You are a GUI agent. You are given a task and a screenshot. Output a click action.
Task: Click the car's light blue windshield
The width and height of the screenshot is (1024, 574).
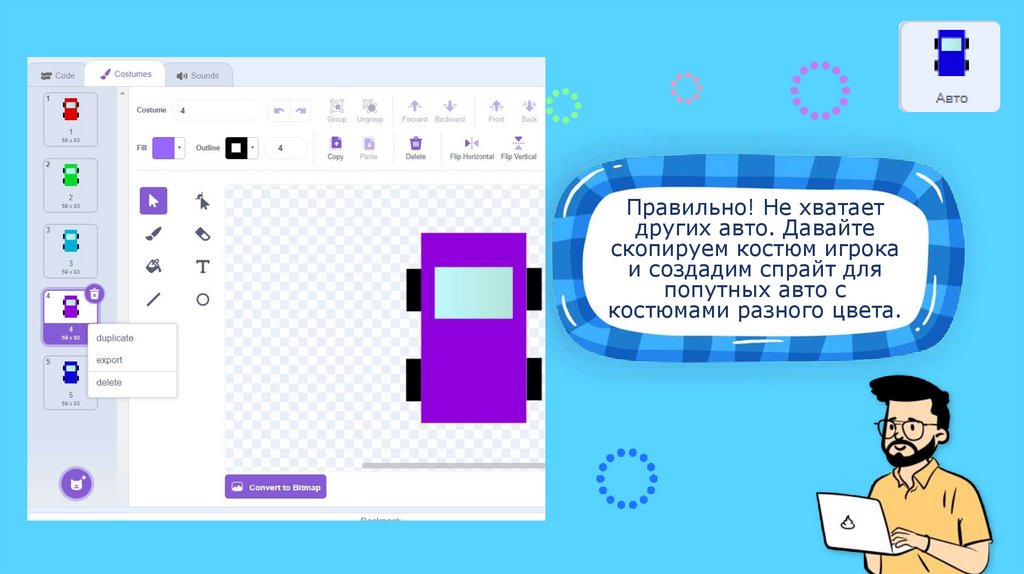point(473,293)
